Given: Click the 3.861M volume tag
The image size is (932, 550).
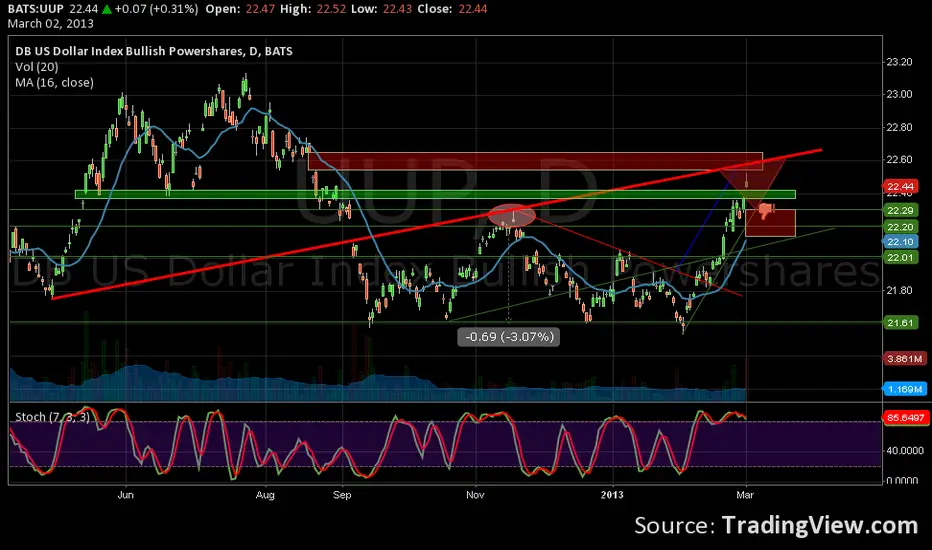Looking at the screenshot, I should point(905,359).
